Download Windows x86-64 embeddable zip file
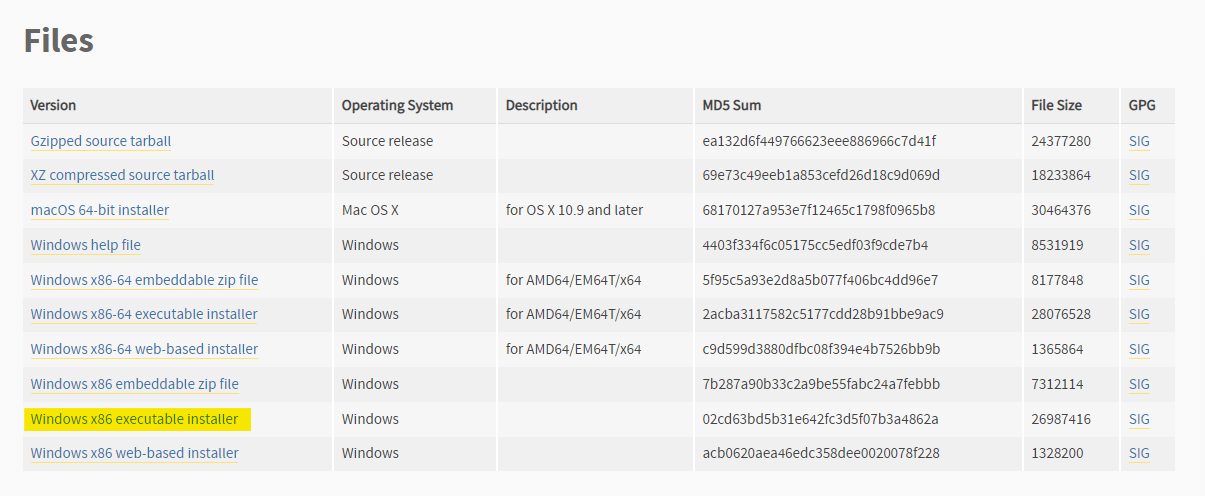This screenshot has width=1205, height=496. coord(145,280)
